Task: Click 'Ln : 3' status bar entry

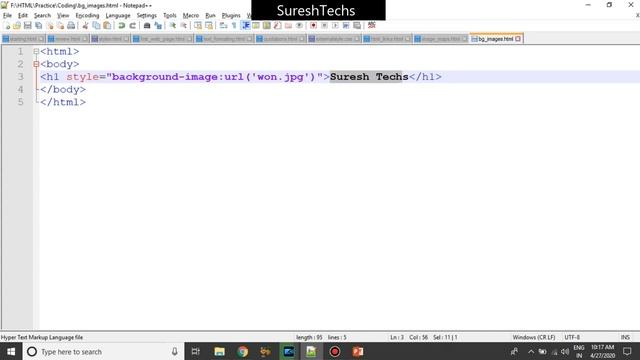Action: coord(397,337)
